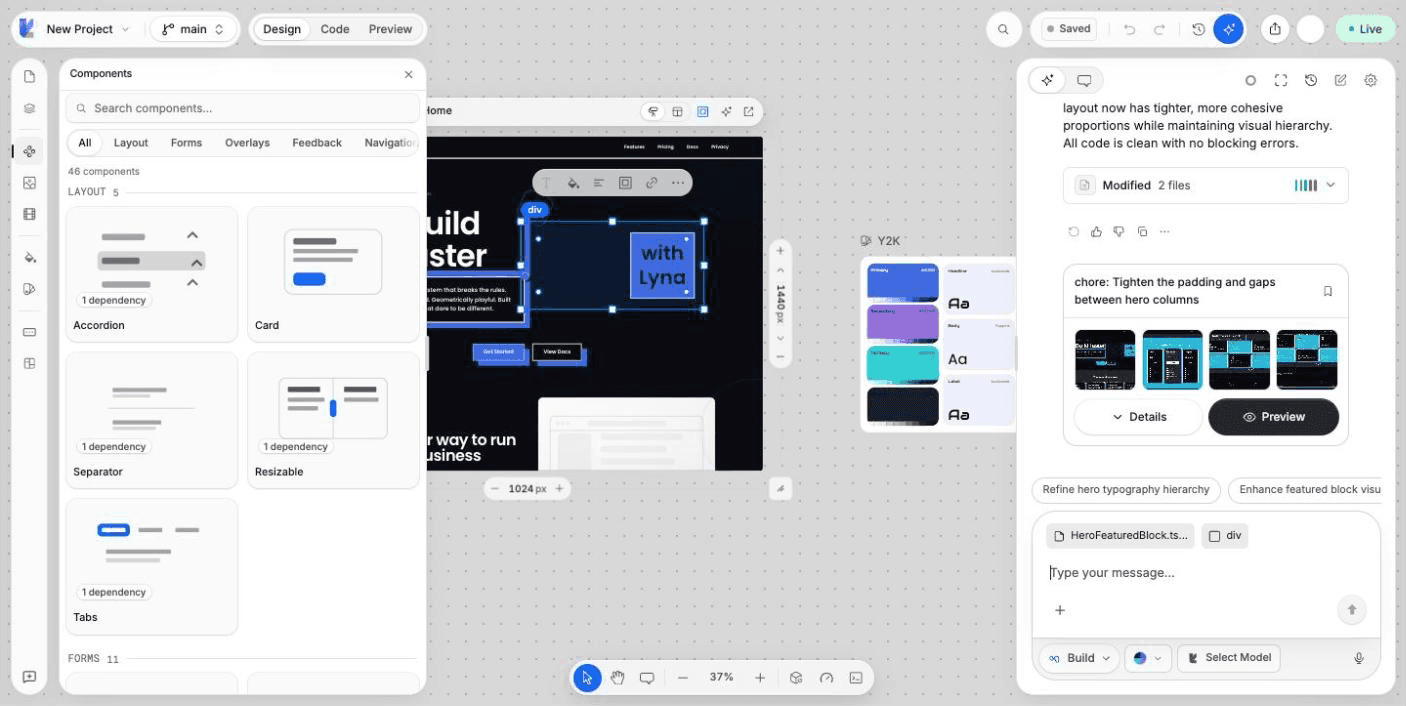Click the Saved status button
The image size is (1406, 706).
[1068, 29]
